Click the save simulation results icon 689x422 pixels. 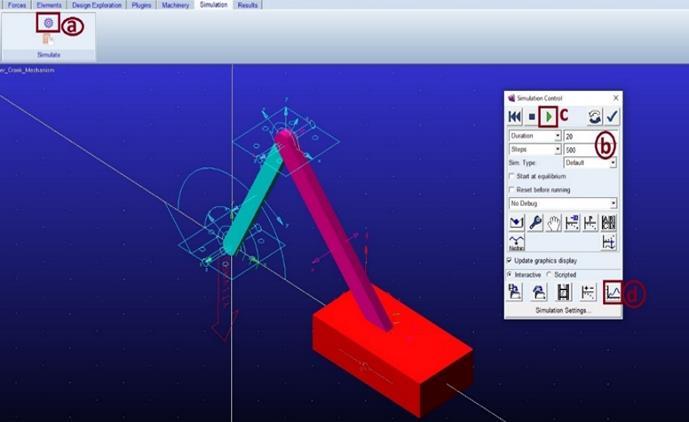coord(515,292)
